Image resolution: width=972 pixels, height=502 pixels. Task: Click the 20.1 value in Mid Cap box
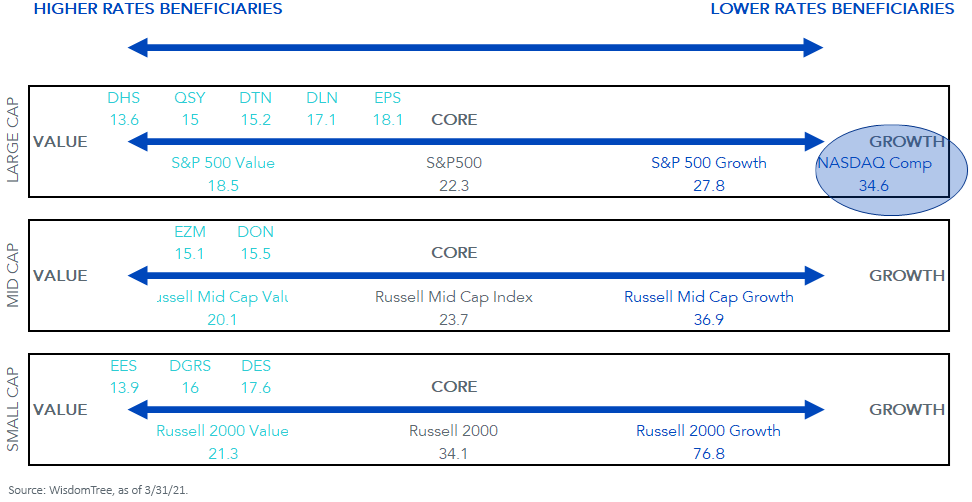click(x=222, y=320)
